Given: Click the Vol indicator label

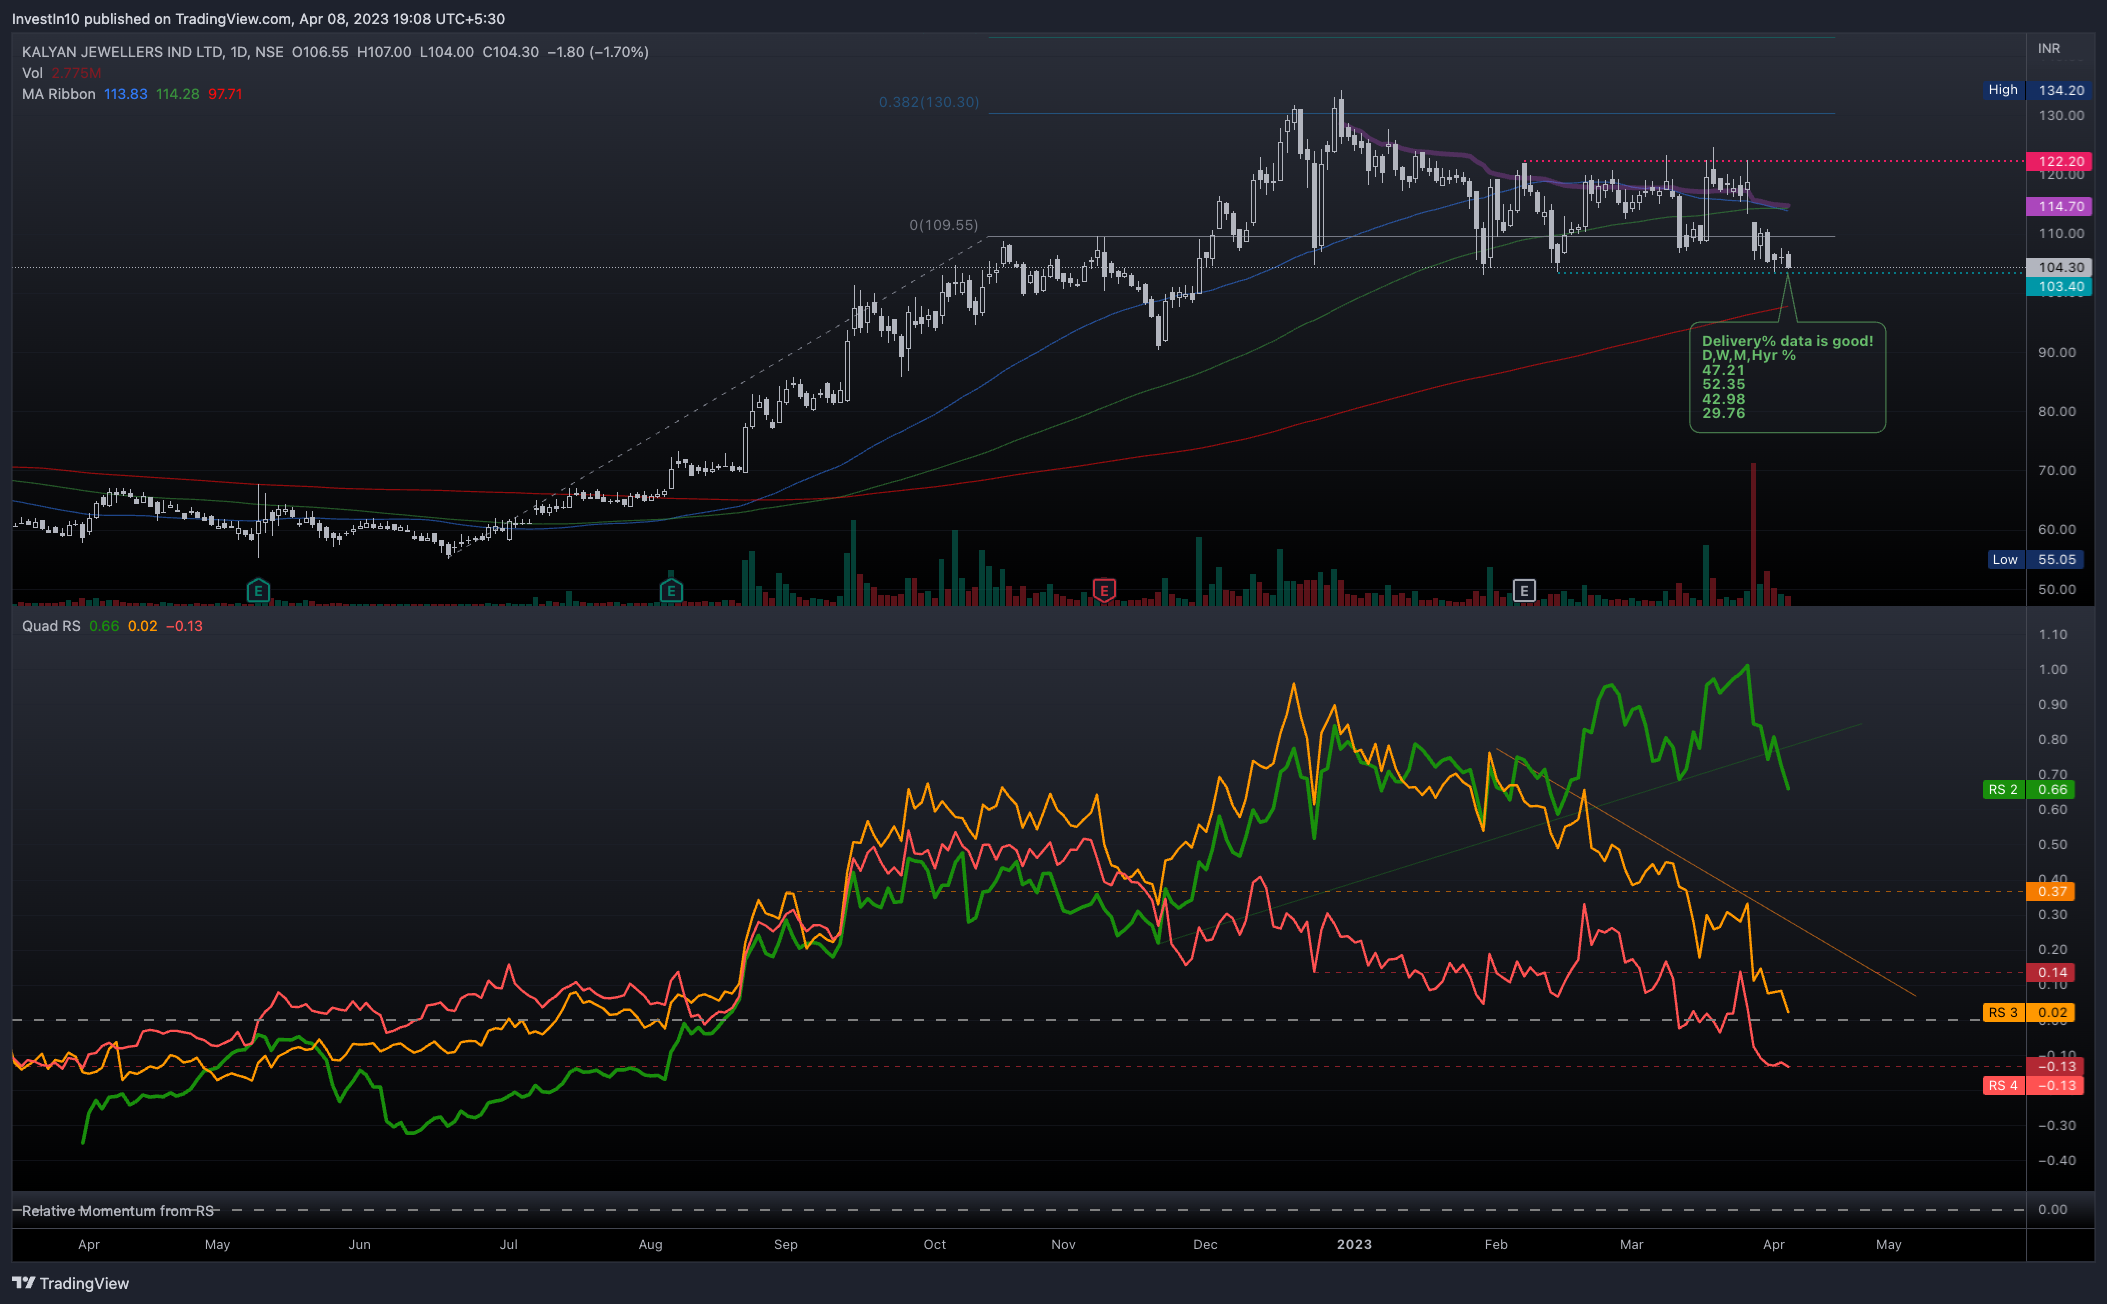Looking at the screenshot, I should pyautogui.click(x=32, y=73).
